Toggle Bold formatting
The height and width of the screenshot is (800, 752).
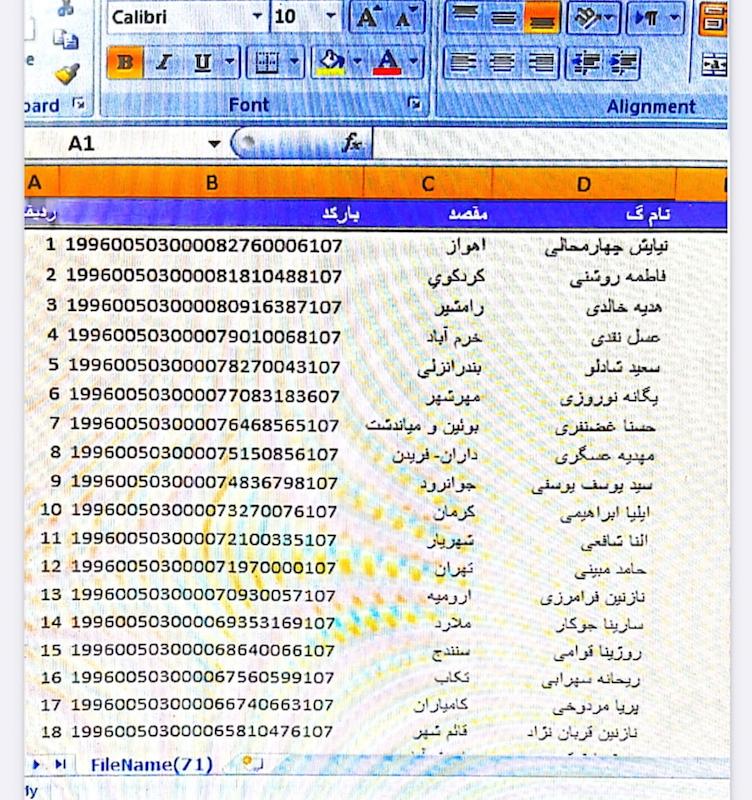pos(125,62)
